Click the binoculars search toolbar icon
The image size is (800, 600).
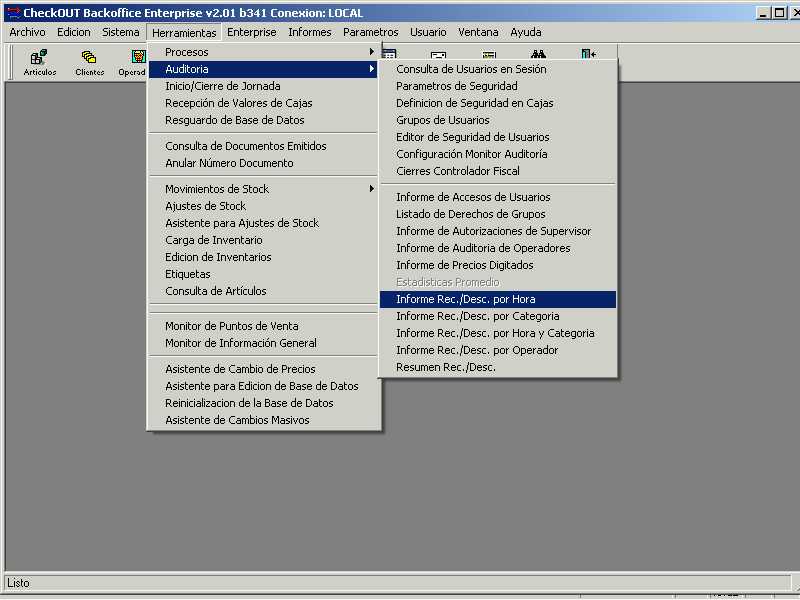point(538,54)
